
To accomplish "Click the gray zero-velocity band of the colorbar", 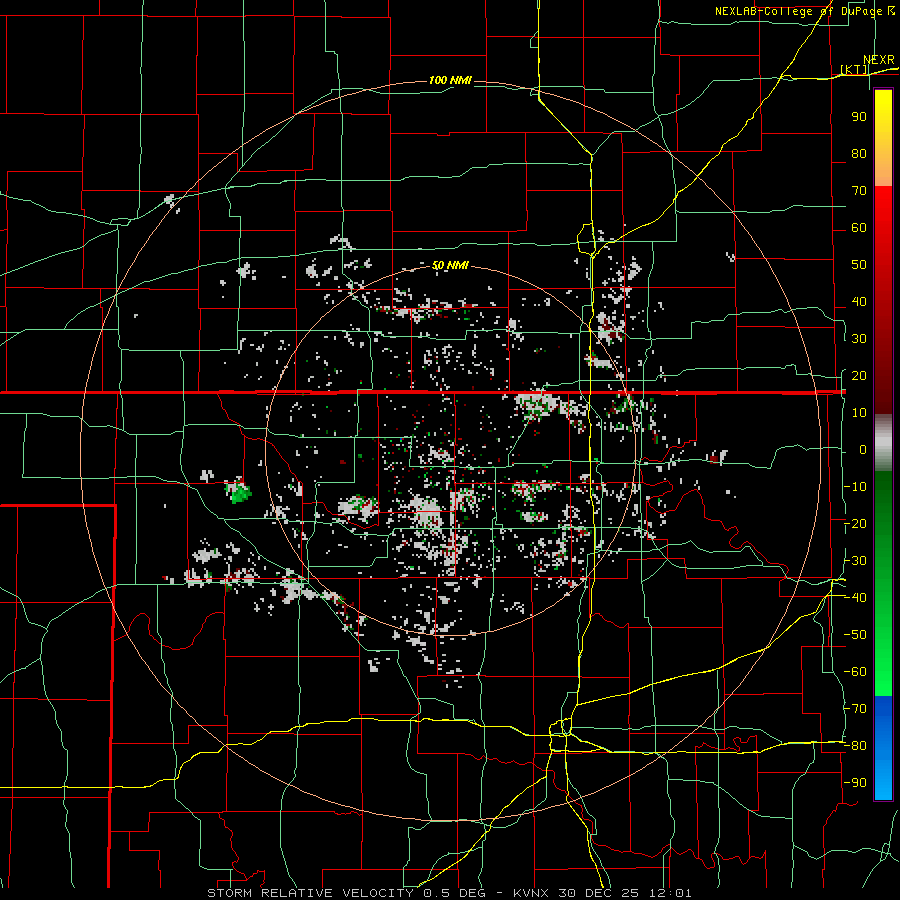I will pyautogui.click(x=883, y=442).
